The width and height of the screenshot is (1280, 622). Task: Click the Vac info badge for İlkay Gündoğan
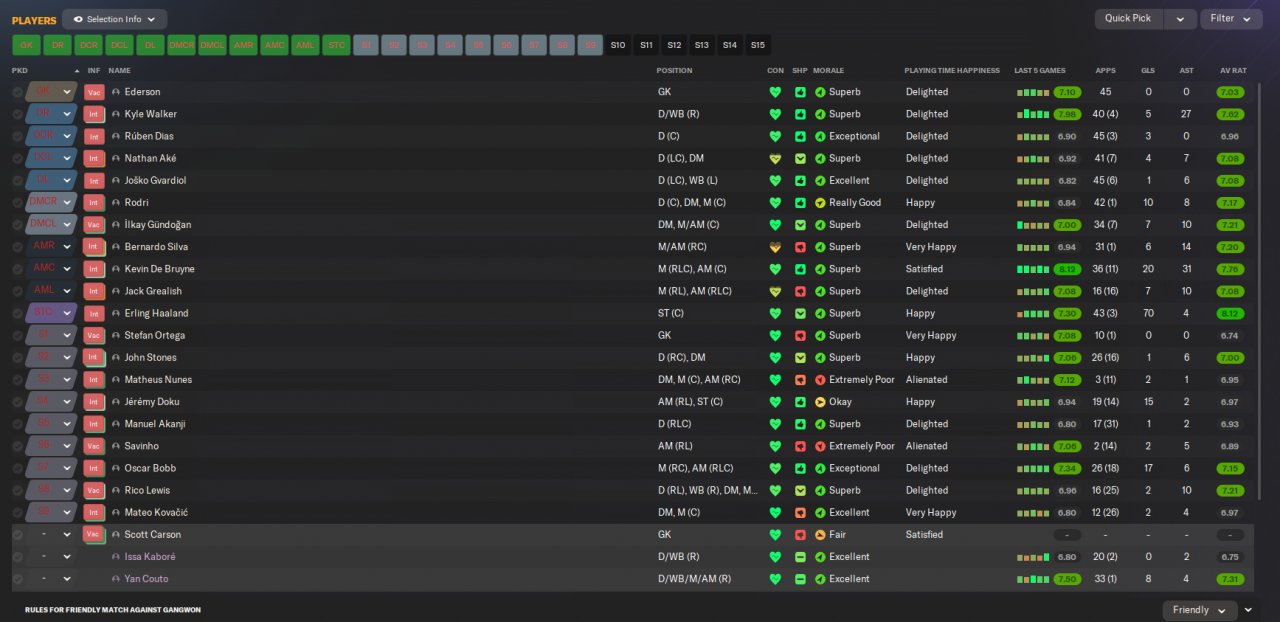94,225
